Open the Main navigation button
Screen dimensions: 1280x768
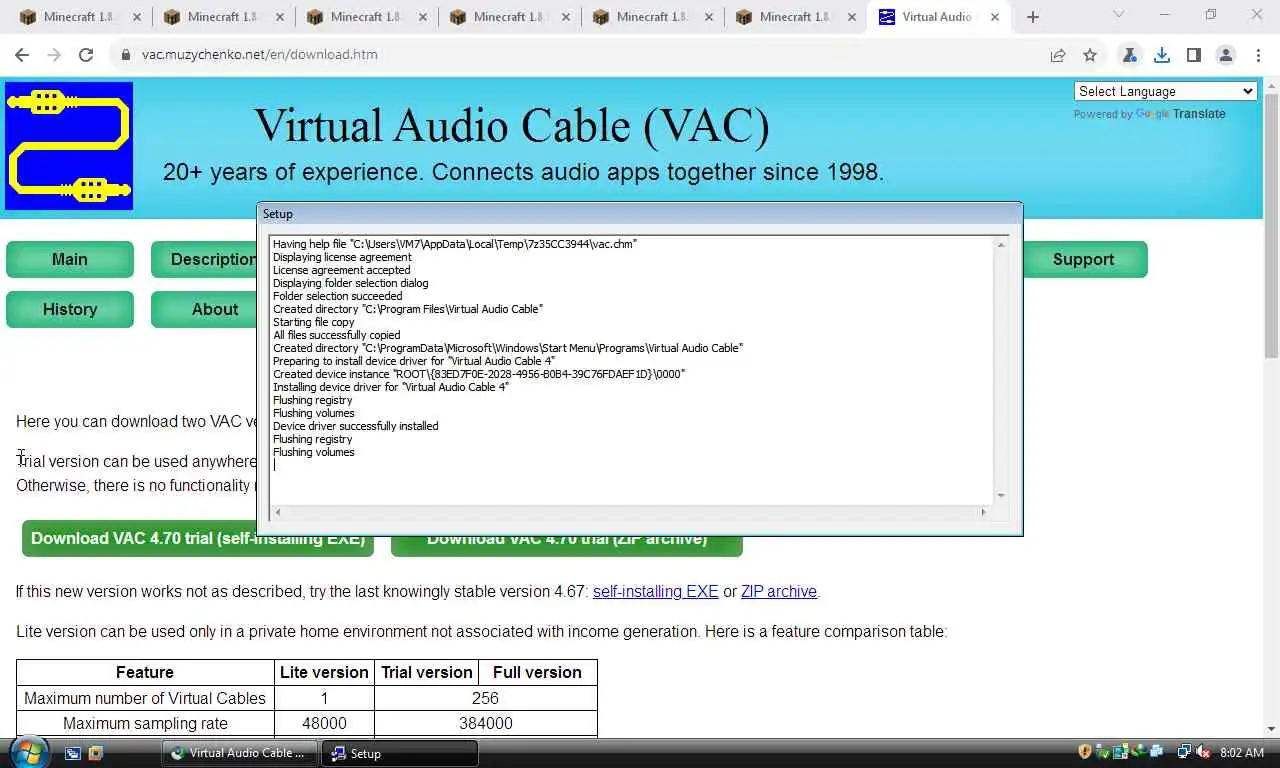pyautogui.click(x=70, y=259)
